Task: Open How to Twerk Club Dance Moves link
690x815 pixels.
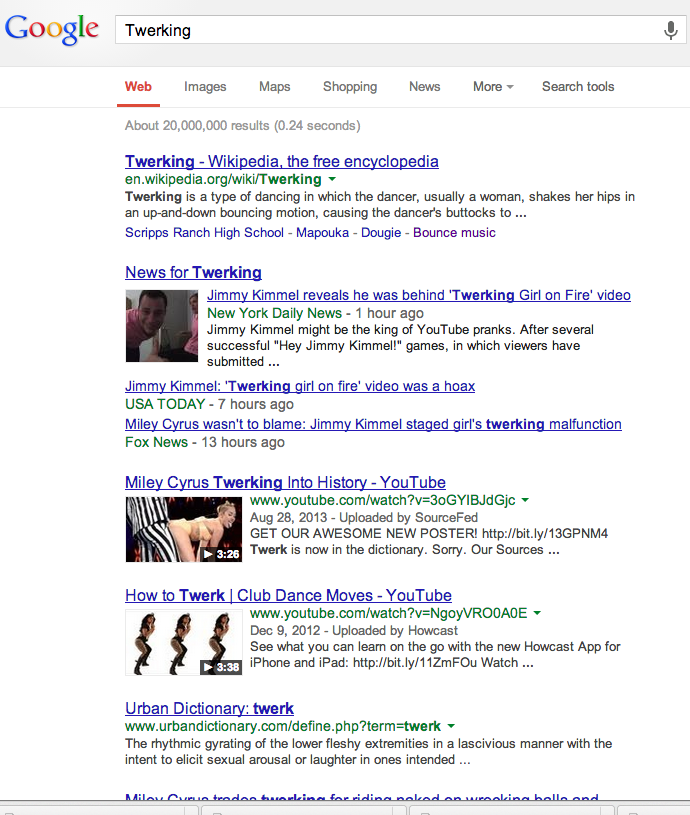Action: coord(288,596)
